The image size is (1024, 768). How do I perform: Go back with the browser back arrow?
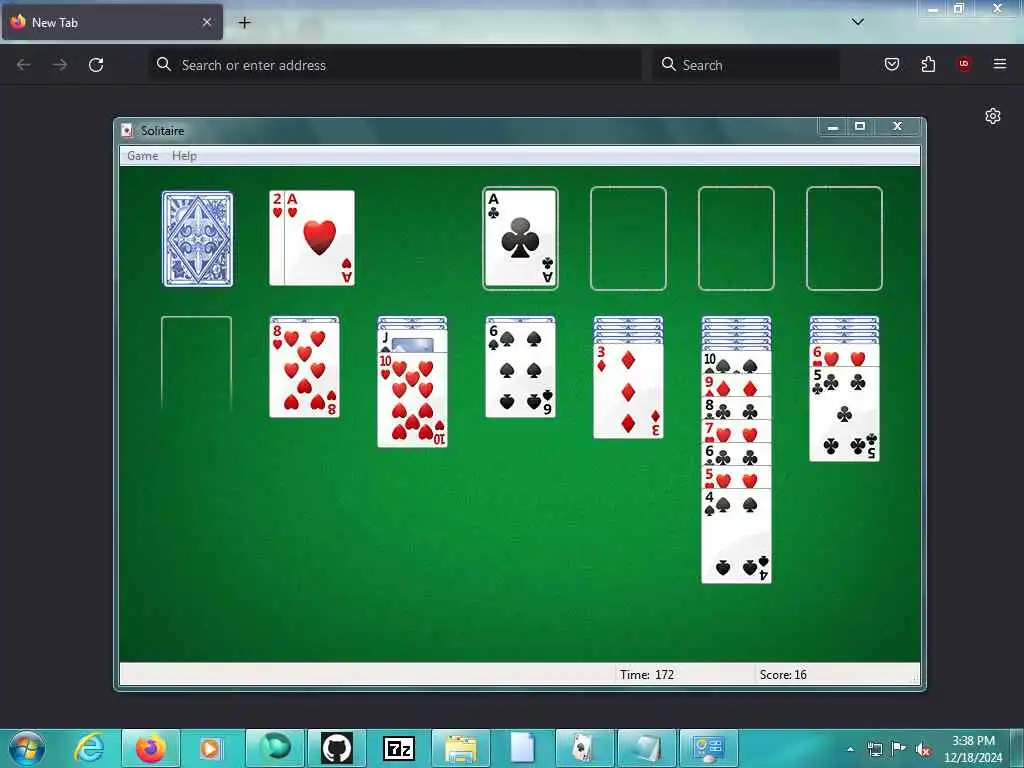click(x=24, y=65)
